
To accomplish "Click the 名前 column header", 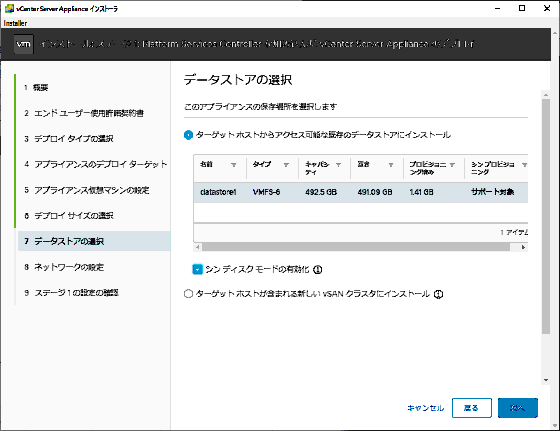I will click(x=206, y=164).
